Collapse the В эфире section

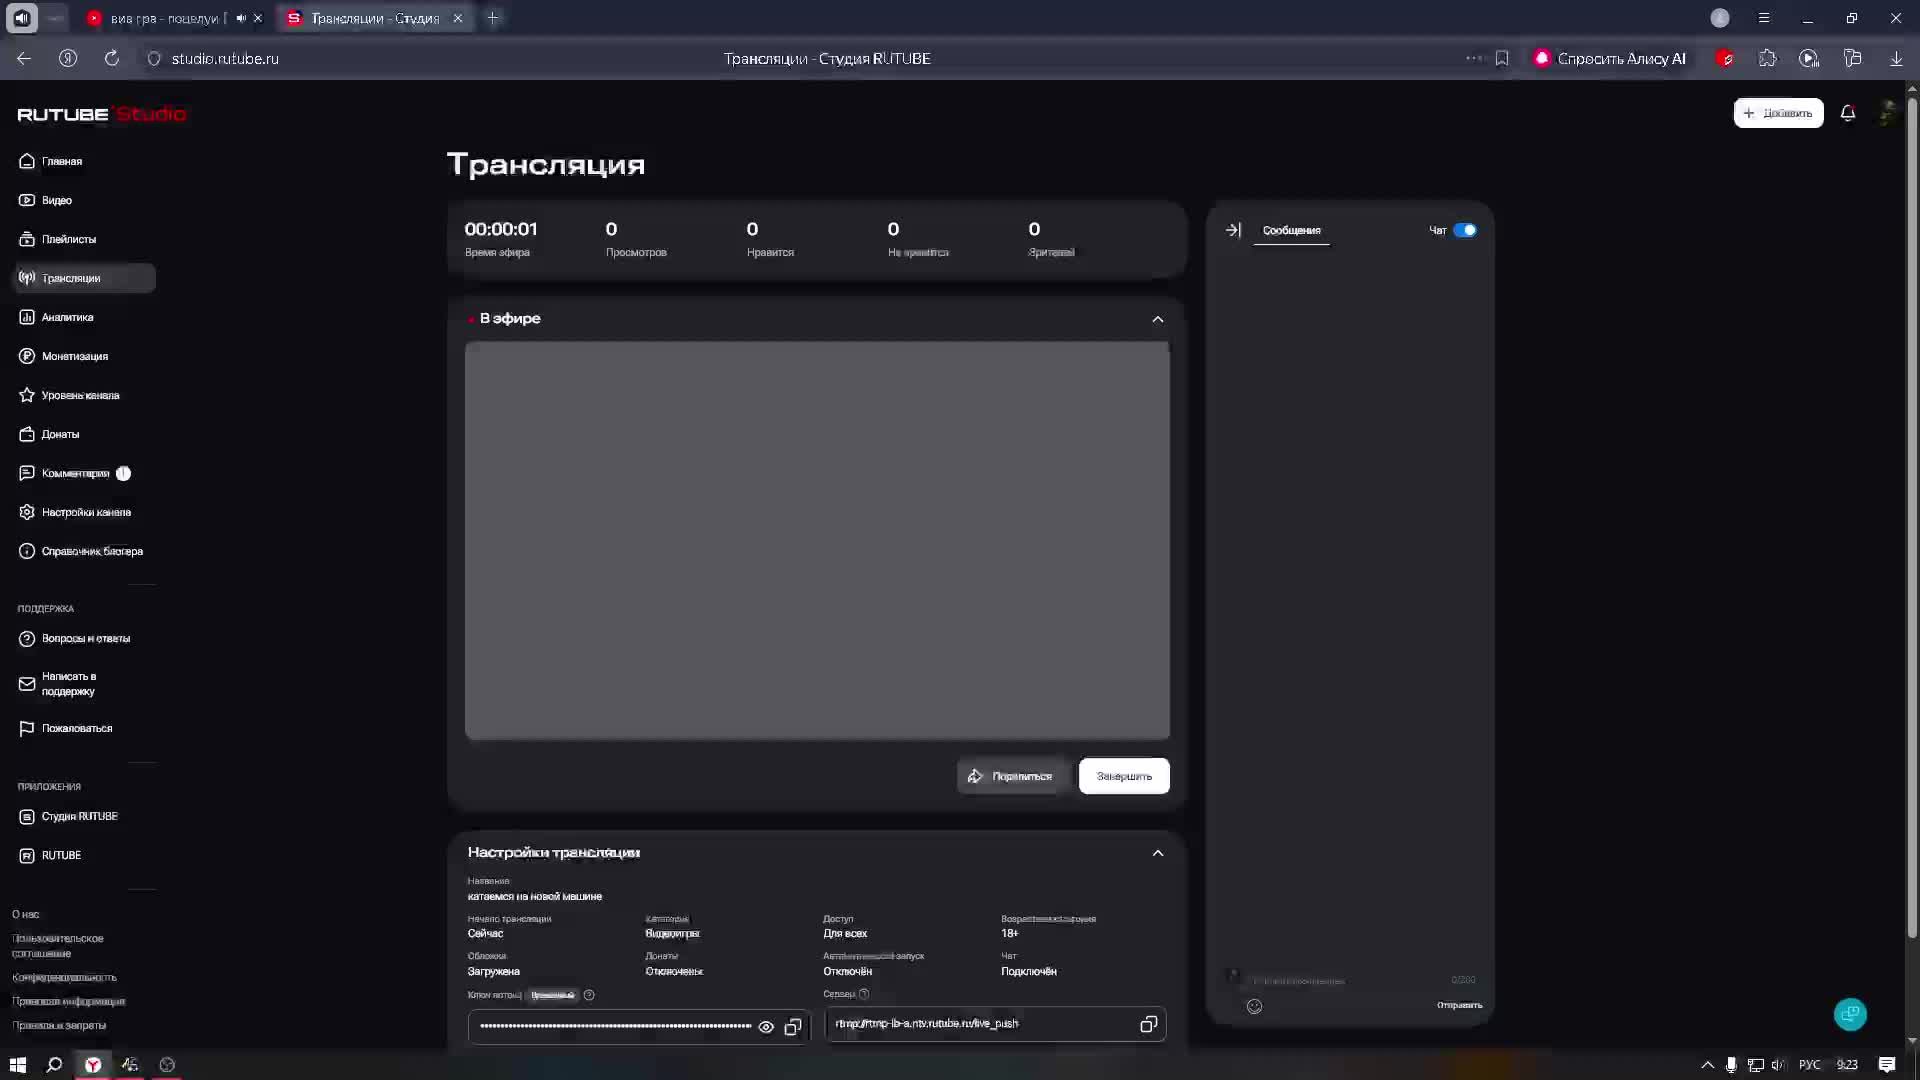tap(1158, 319)
